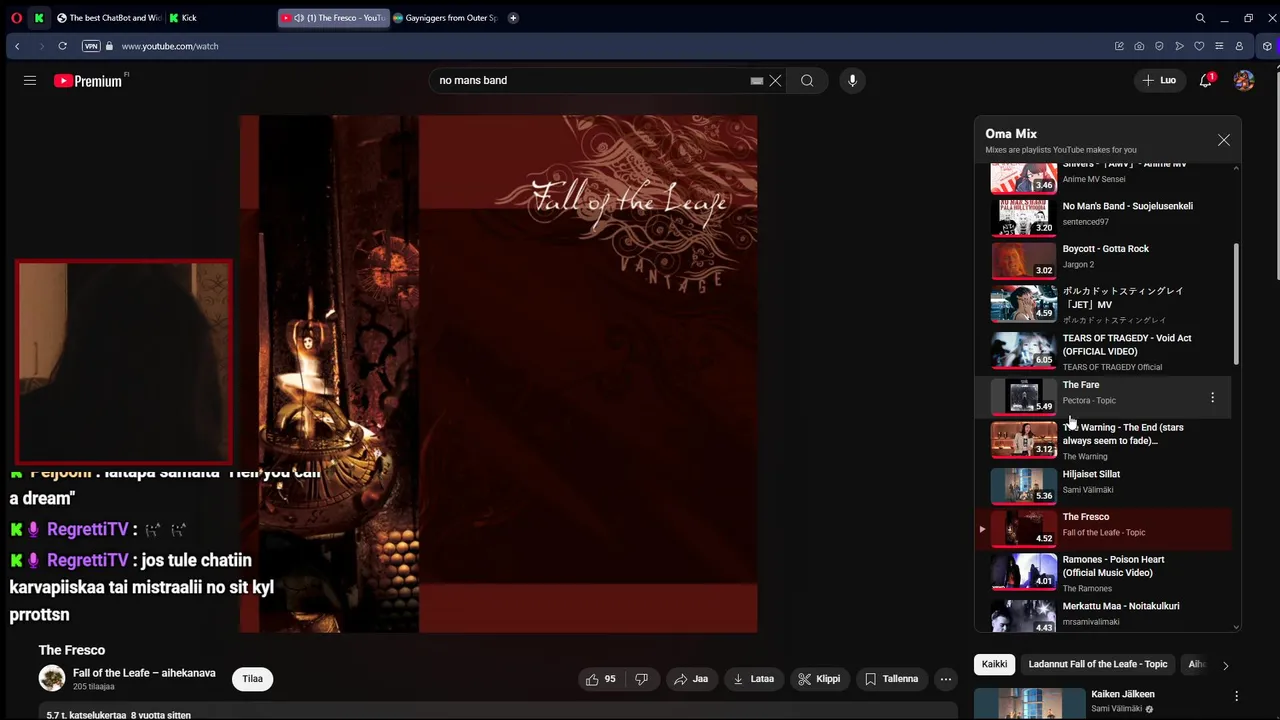Subscribe with the Tilaa button
The width and height of the screenshot is (1280, 720).
coord(253,679)
